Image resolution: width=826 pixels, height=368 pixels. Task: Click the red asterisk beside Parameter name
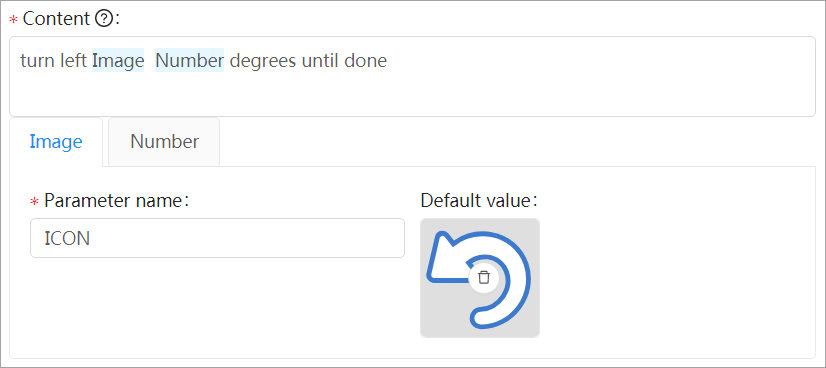[x=35, y=201]
